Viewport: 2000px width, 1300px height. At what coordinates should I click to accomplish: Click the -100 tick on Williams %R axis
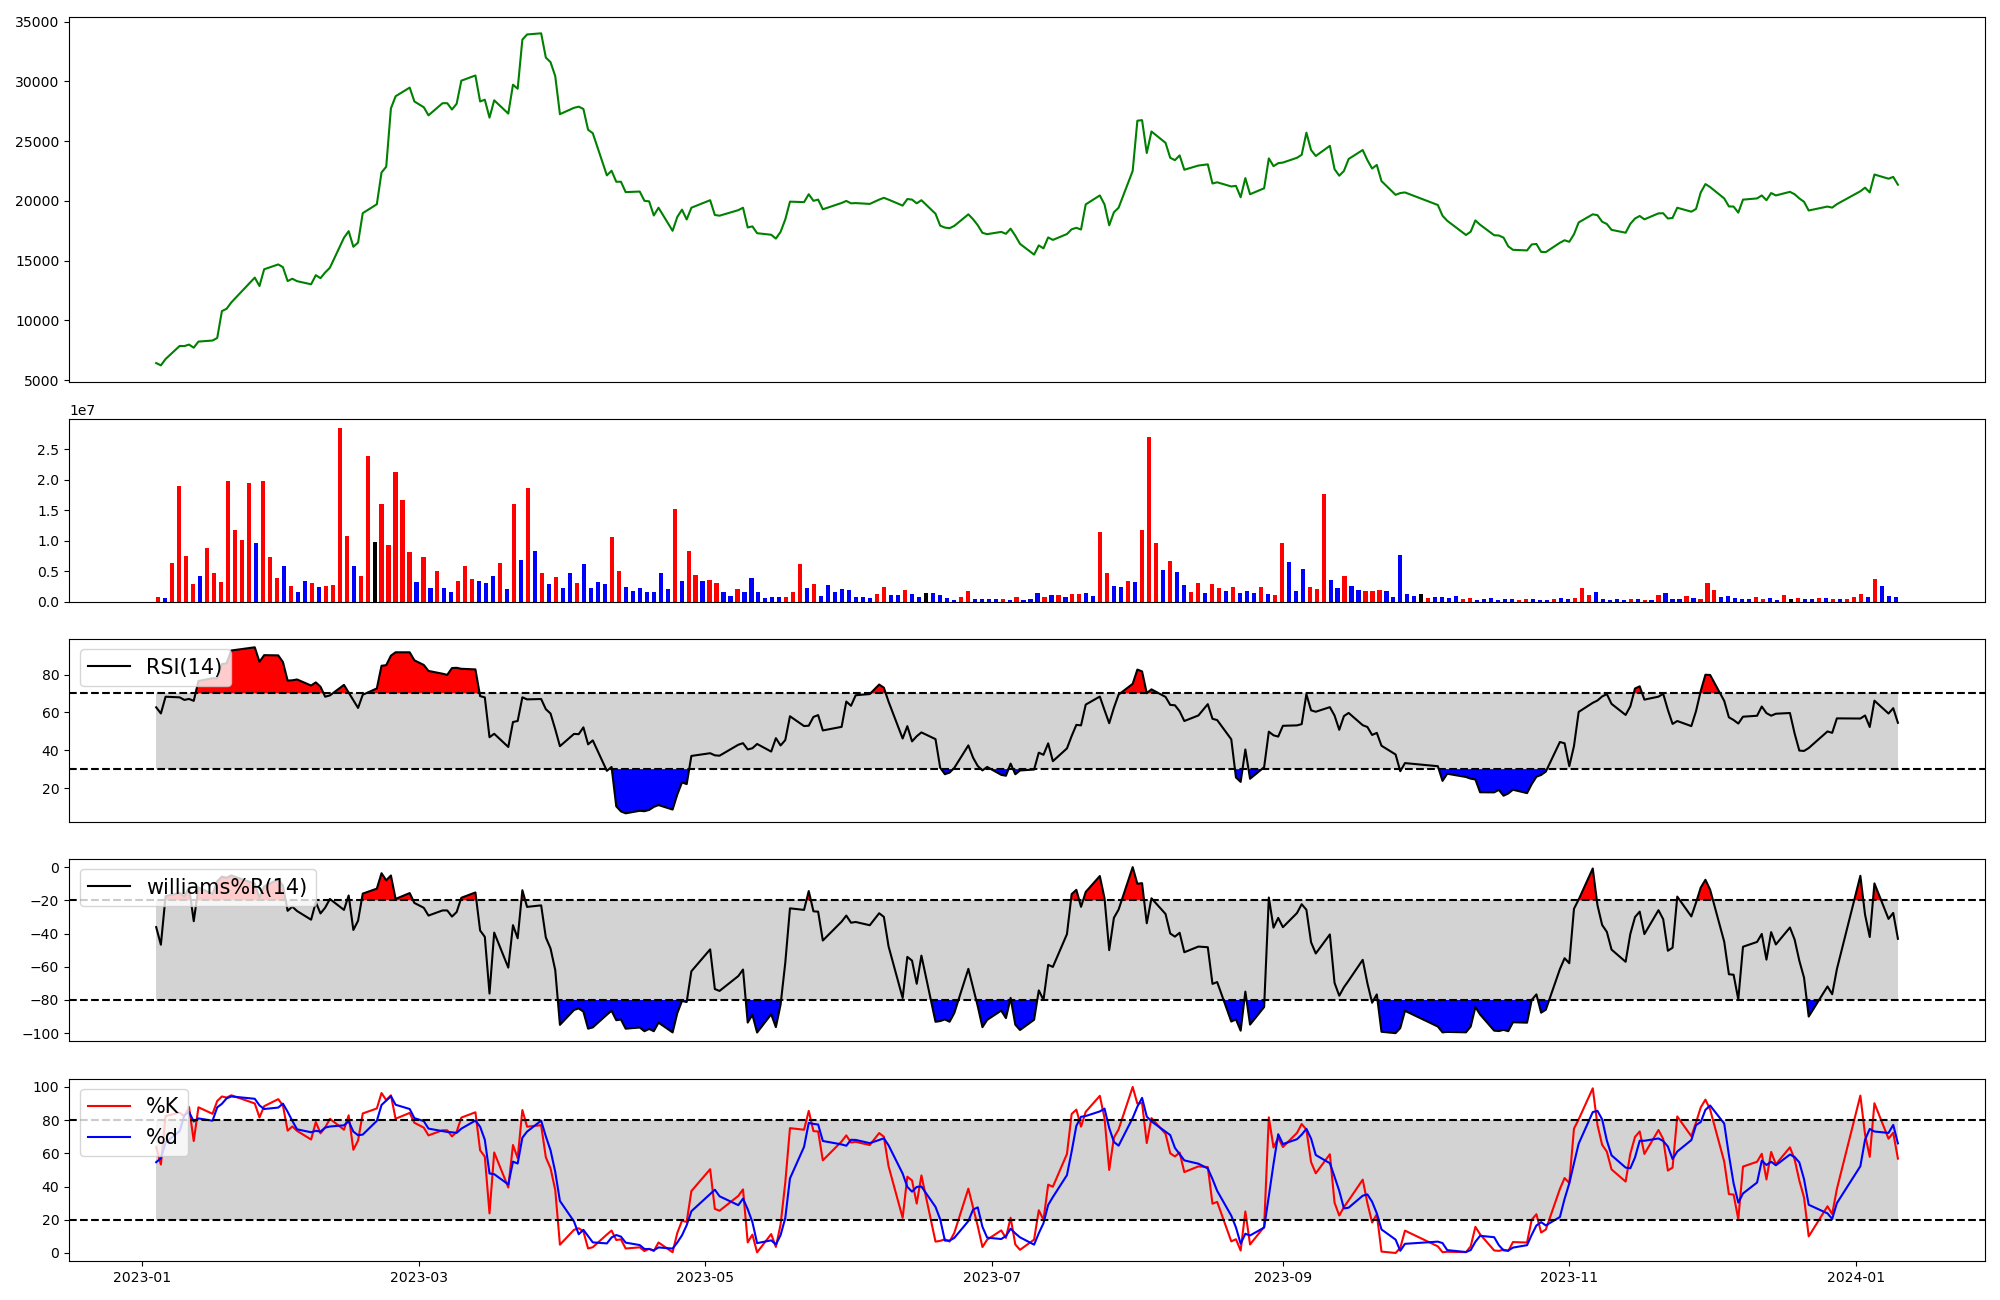[41, 1034]
